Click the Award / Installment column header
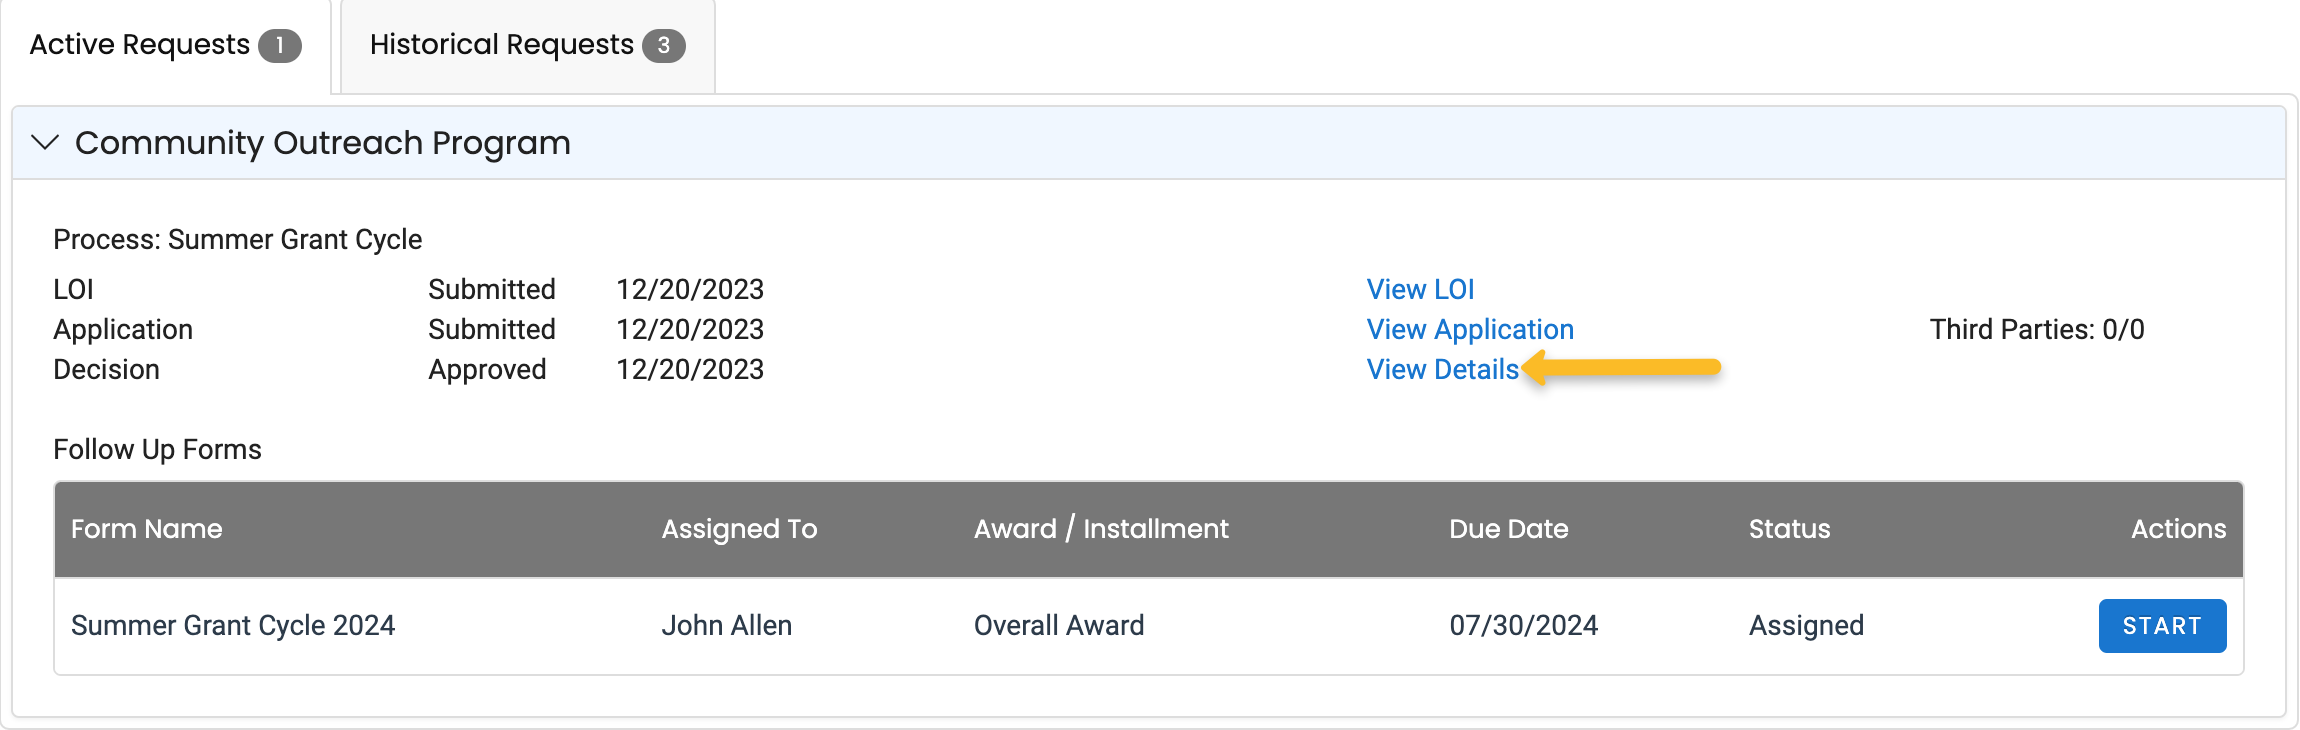 click(x=1101, y=529)
